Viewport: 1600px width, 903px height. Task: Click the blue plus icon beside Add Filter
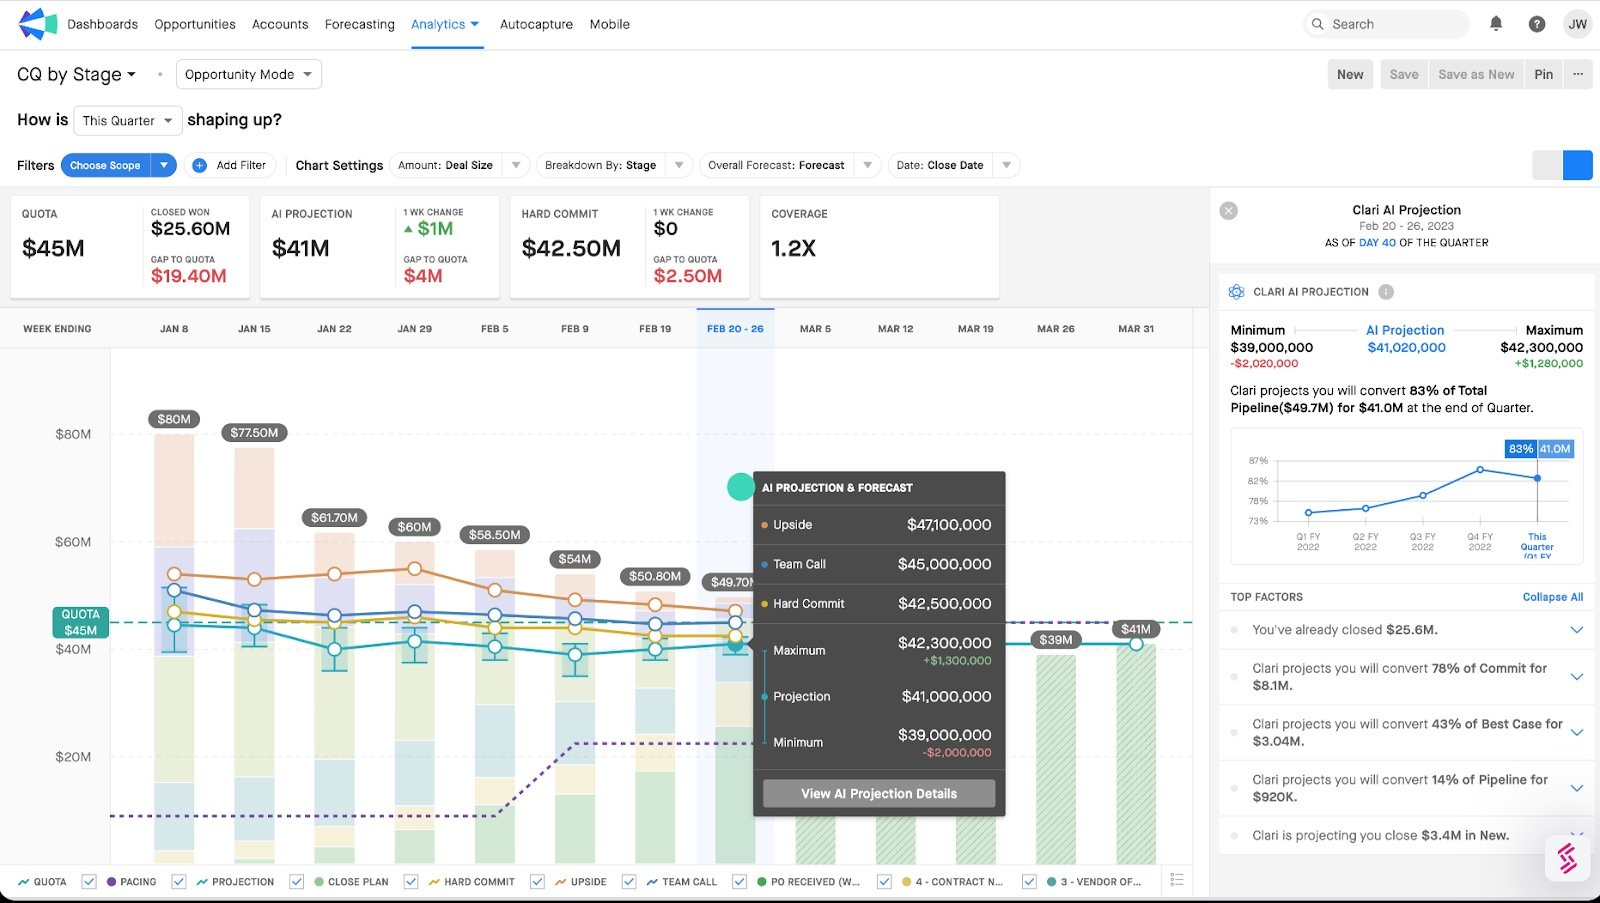(x=199, y=165)
